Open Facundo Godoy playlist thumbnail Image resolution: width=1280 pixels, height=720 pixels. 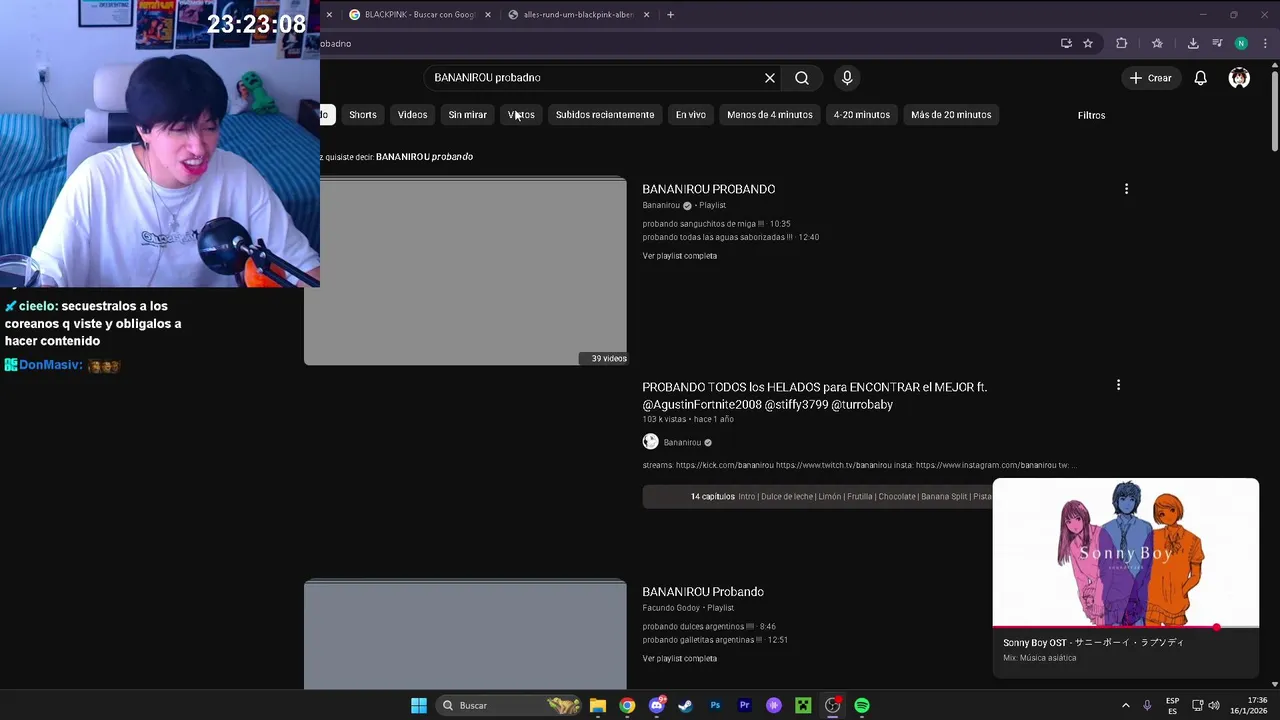[465, 635]
